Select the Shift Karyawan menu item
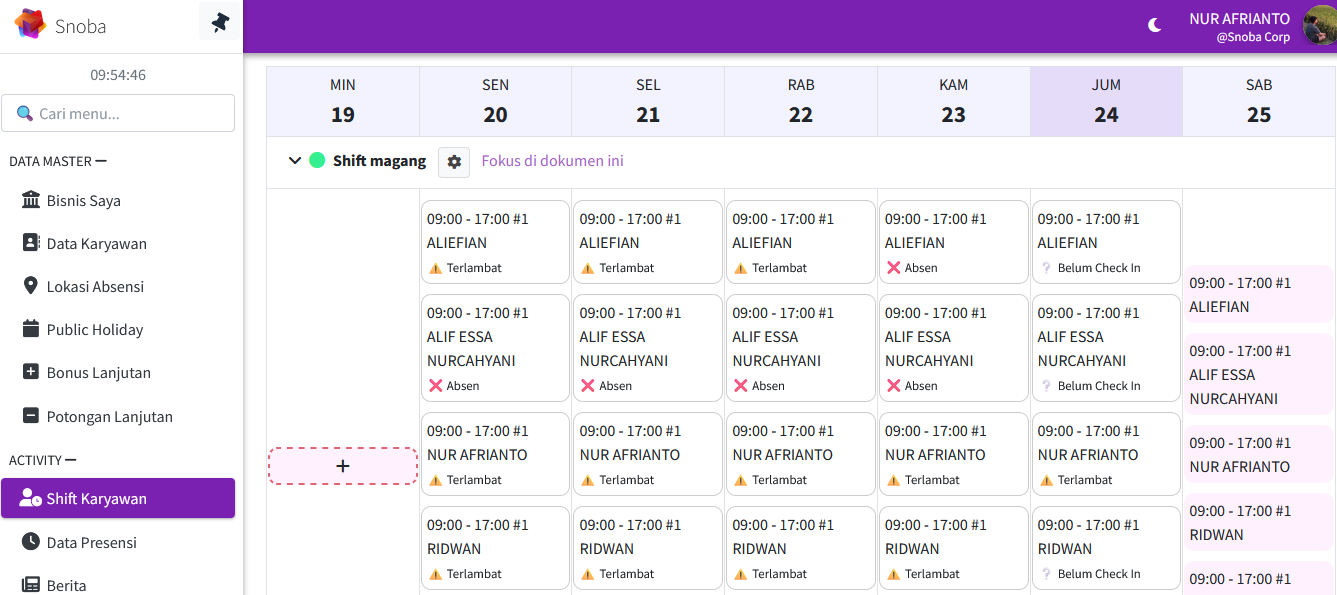The image size is (1337, 595). point(118,498)
